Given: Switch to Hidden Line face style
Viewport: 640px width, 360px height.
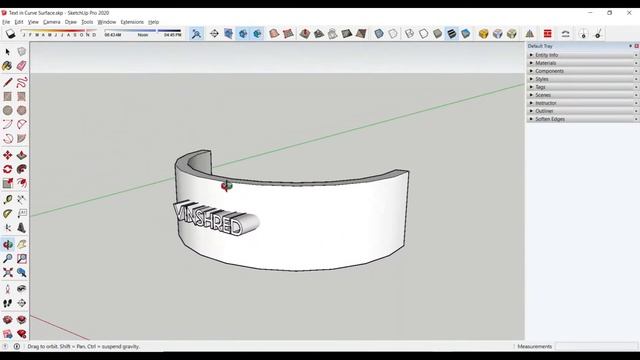Looking at the screenshot, I should 423,33.
